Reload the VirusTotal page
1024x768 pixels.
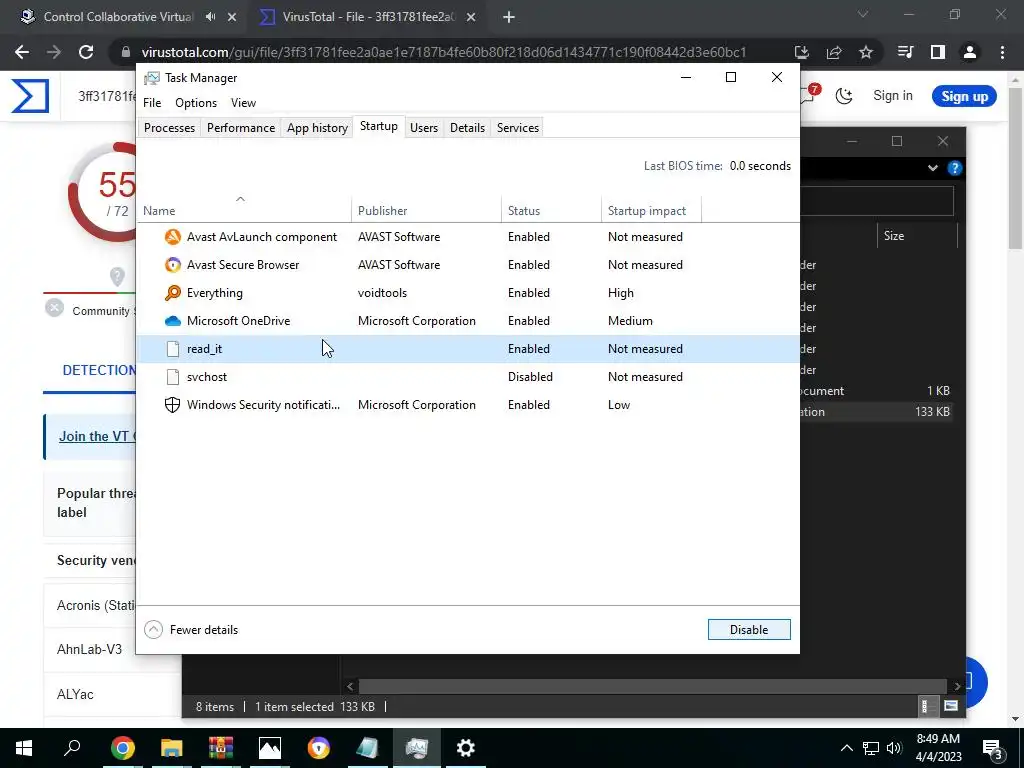pos(86,52)
